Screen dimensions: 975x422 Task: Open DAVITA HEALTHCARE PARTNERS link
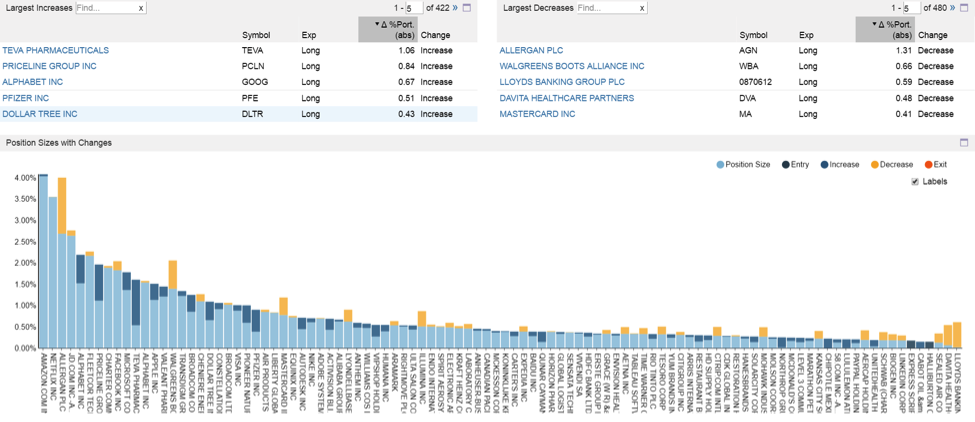click(566, 98)
